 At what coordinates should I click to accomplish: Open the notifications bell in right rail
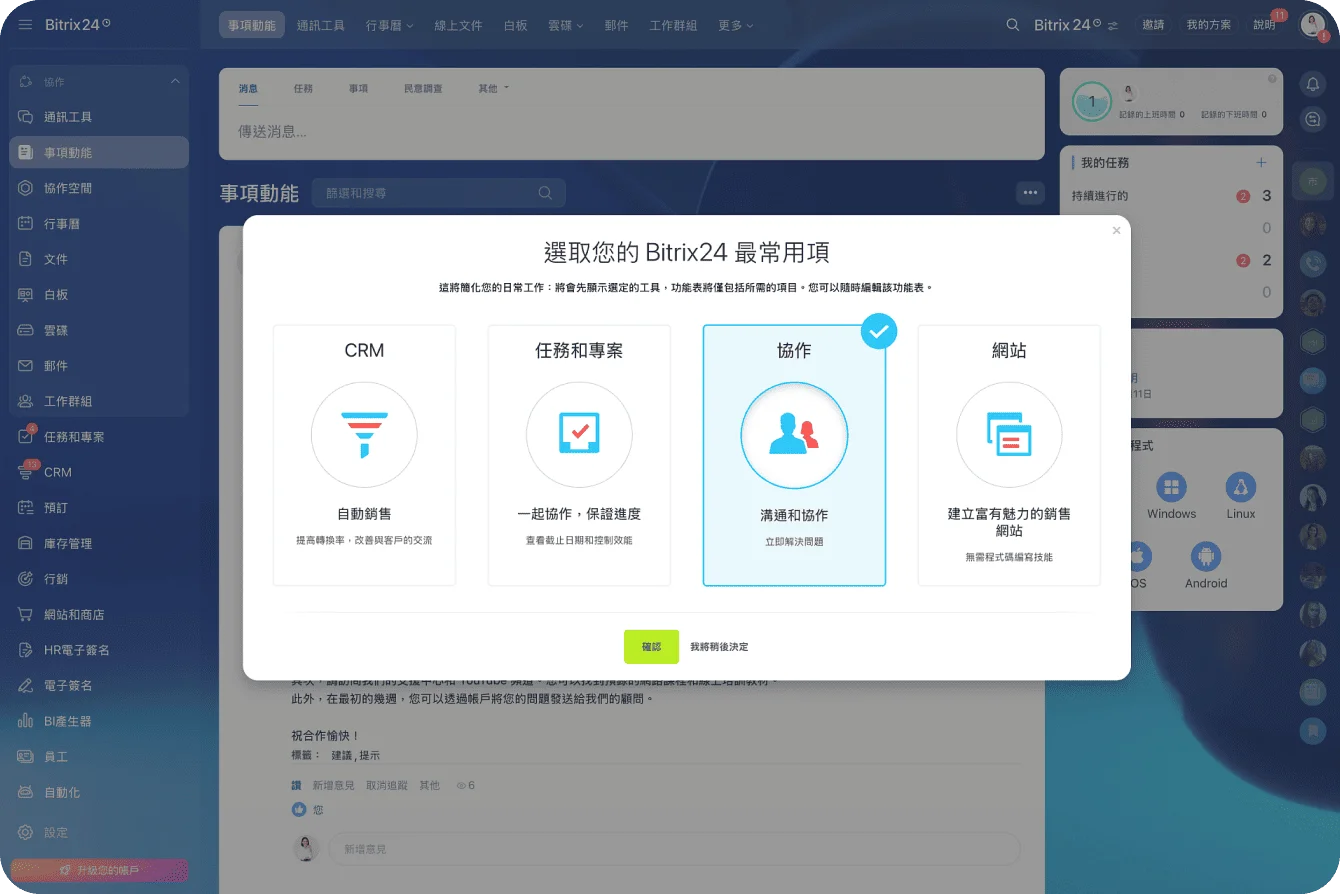click(1313, 85)
